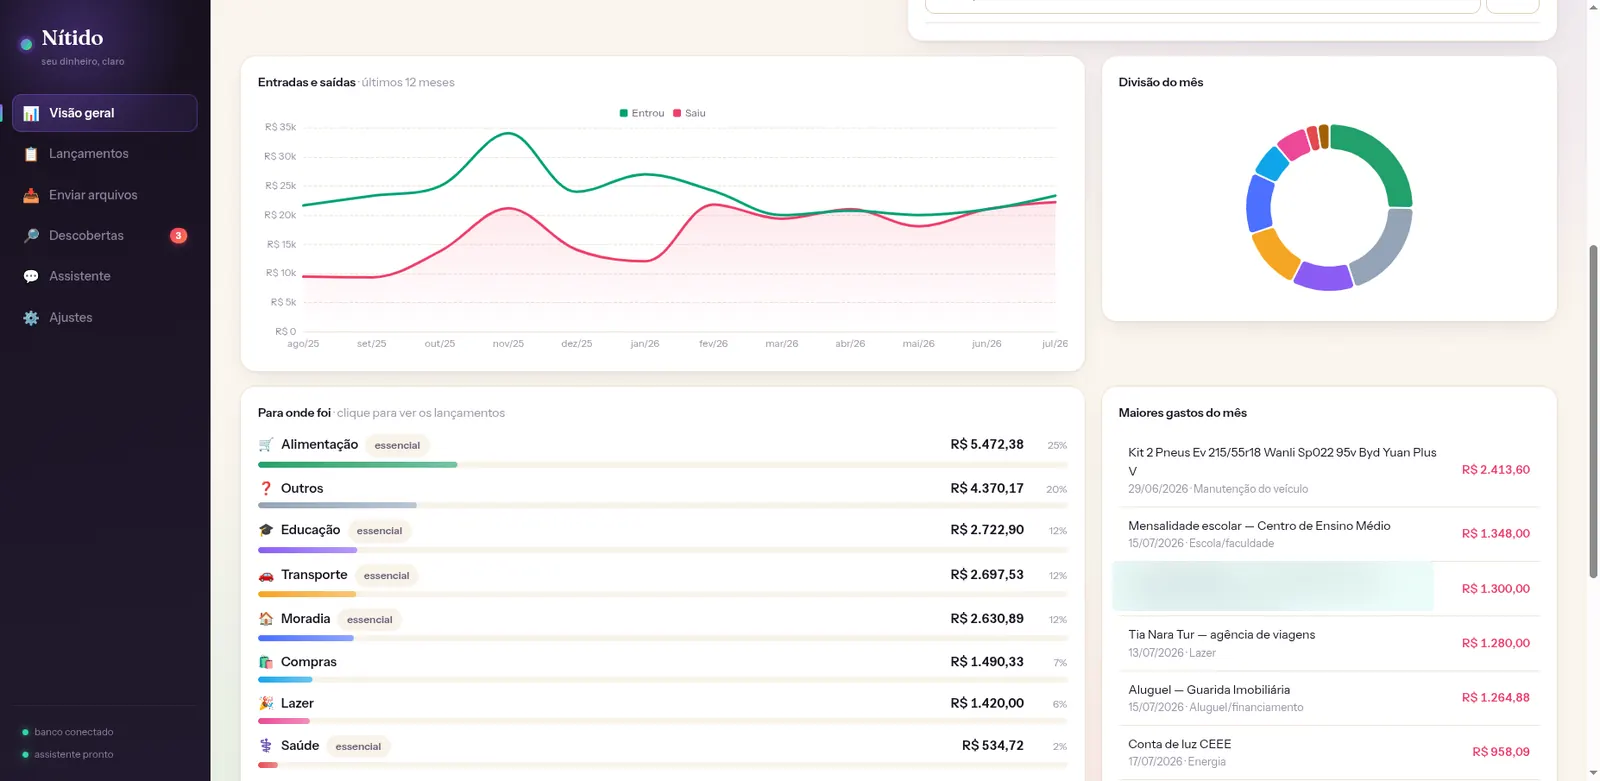Open the Visão geral chart icon
The height and width of the screenshot is (781, 1600).
tap(31, 113)
